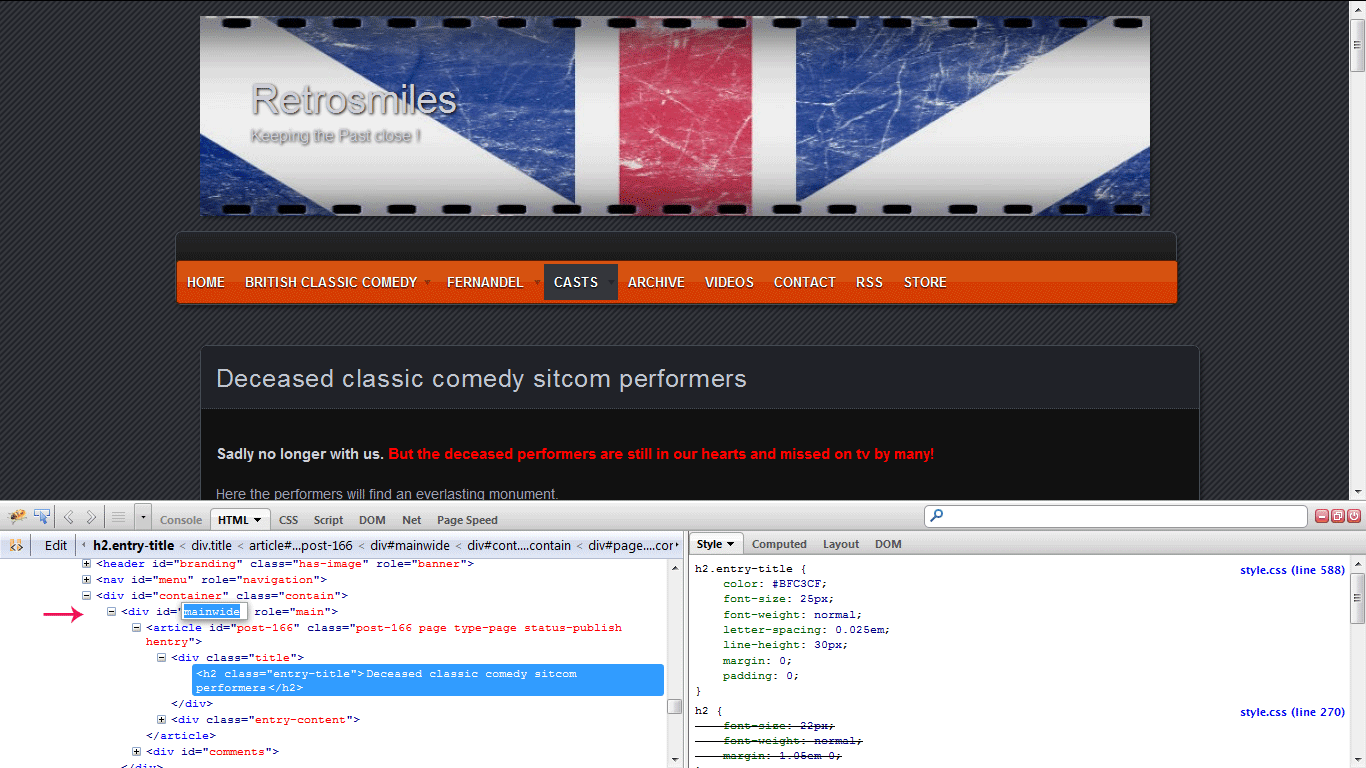Click the Retrosmiles film-strip header banner
1366x768 pixels.
[x=675, y=116]
